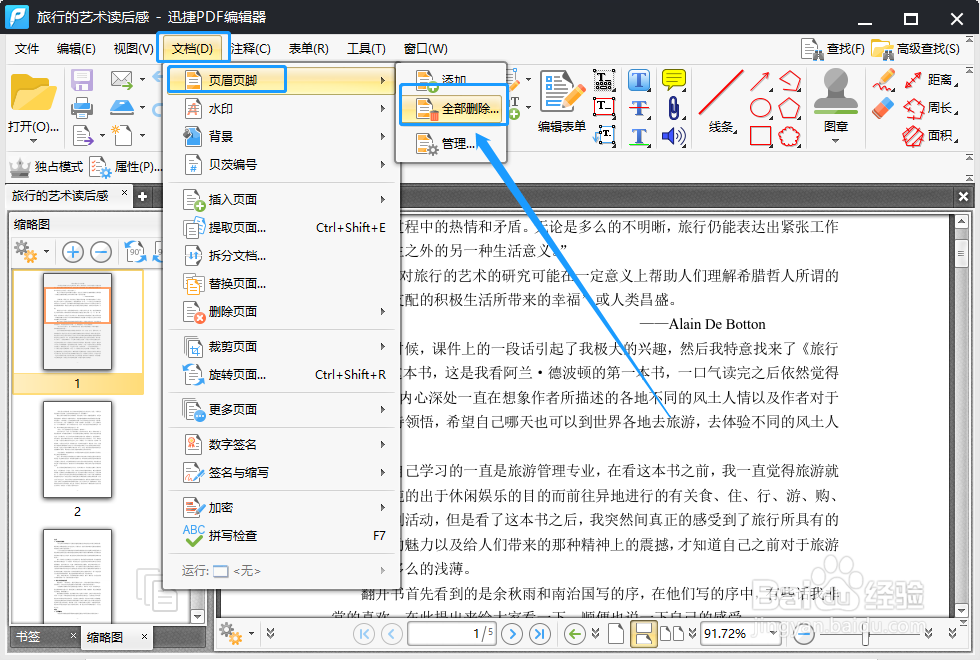Screen dimensions: 980x660
Task: Click the Advanced Find (高级查找) button
Action: tap(916, 48)
